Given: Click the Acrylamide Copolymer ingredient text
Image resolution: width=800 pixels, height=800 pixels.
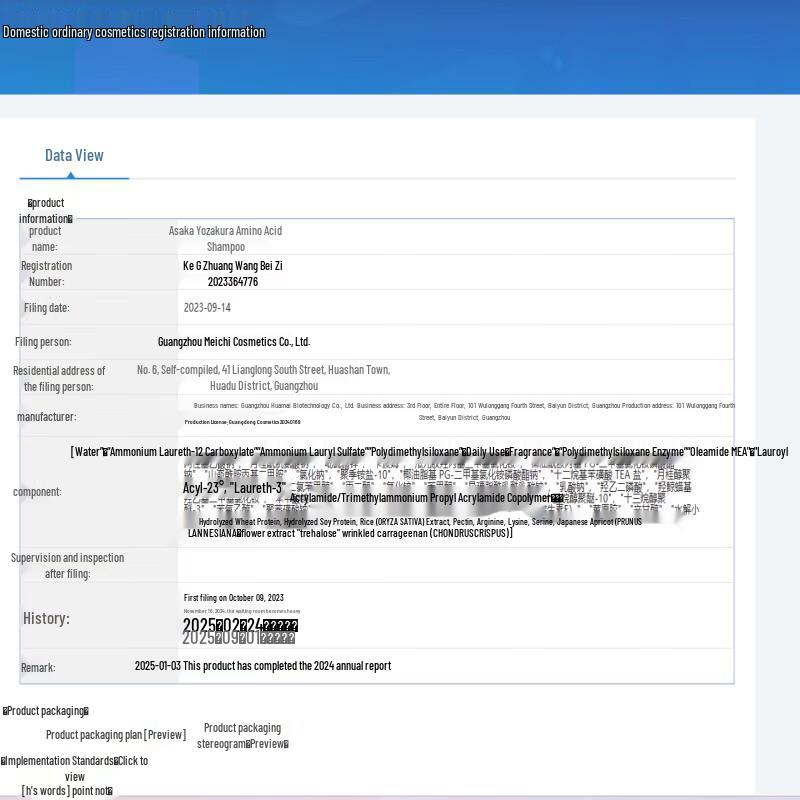Looking at the screenshot, I should [420, 498].
